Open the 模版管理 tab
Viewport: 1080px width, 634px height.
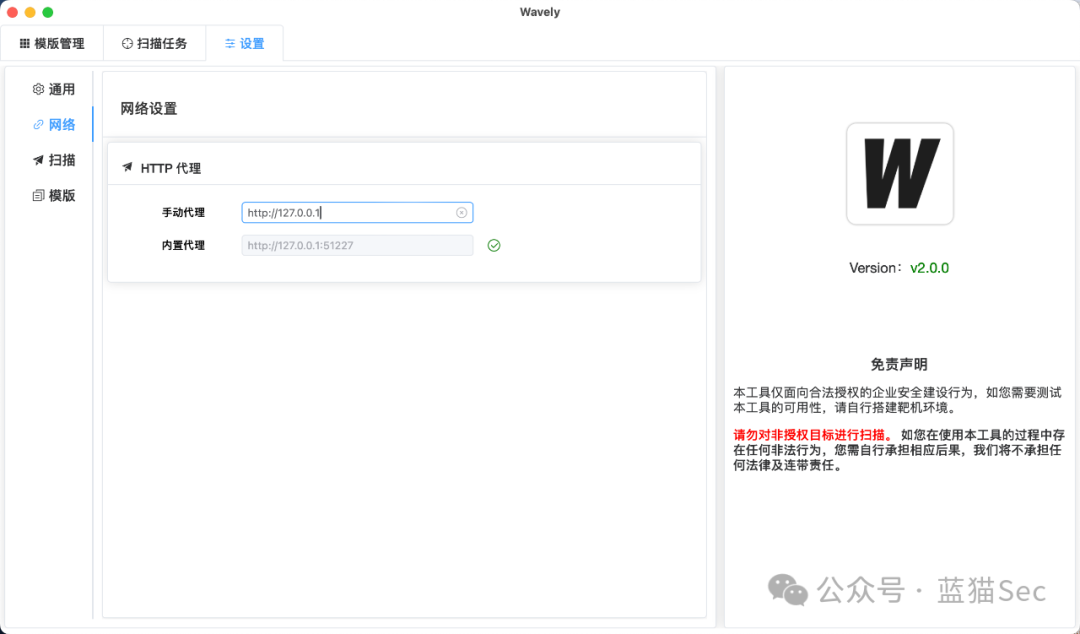(52, 43)
